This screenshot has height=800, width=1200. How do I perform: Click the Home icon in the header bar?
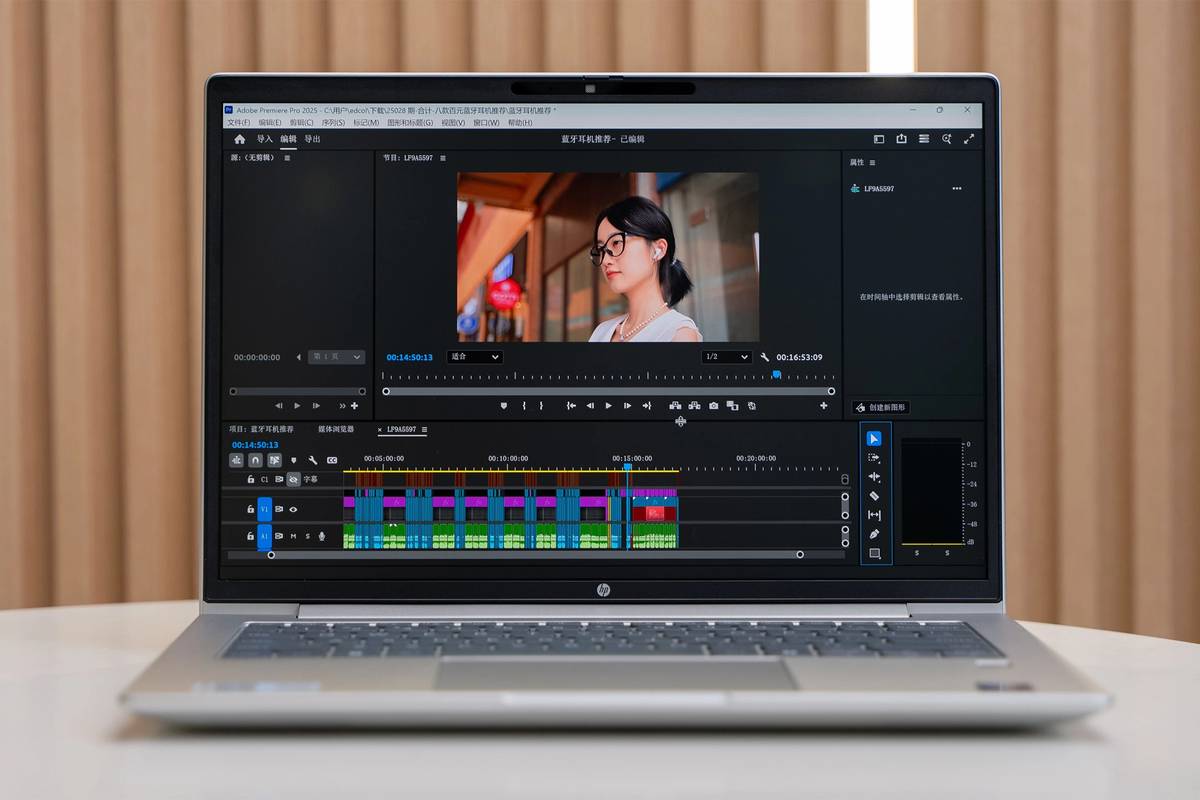239,139
